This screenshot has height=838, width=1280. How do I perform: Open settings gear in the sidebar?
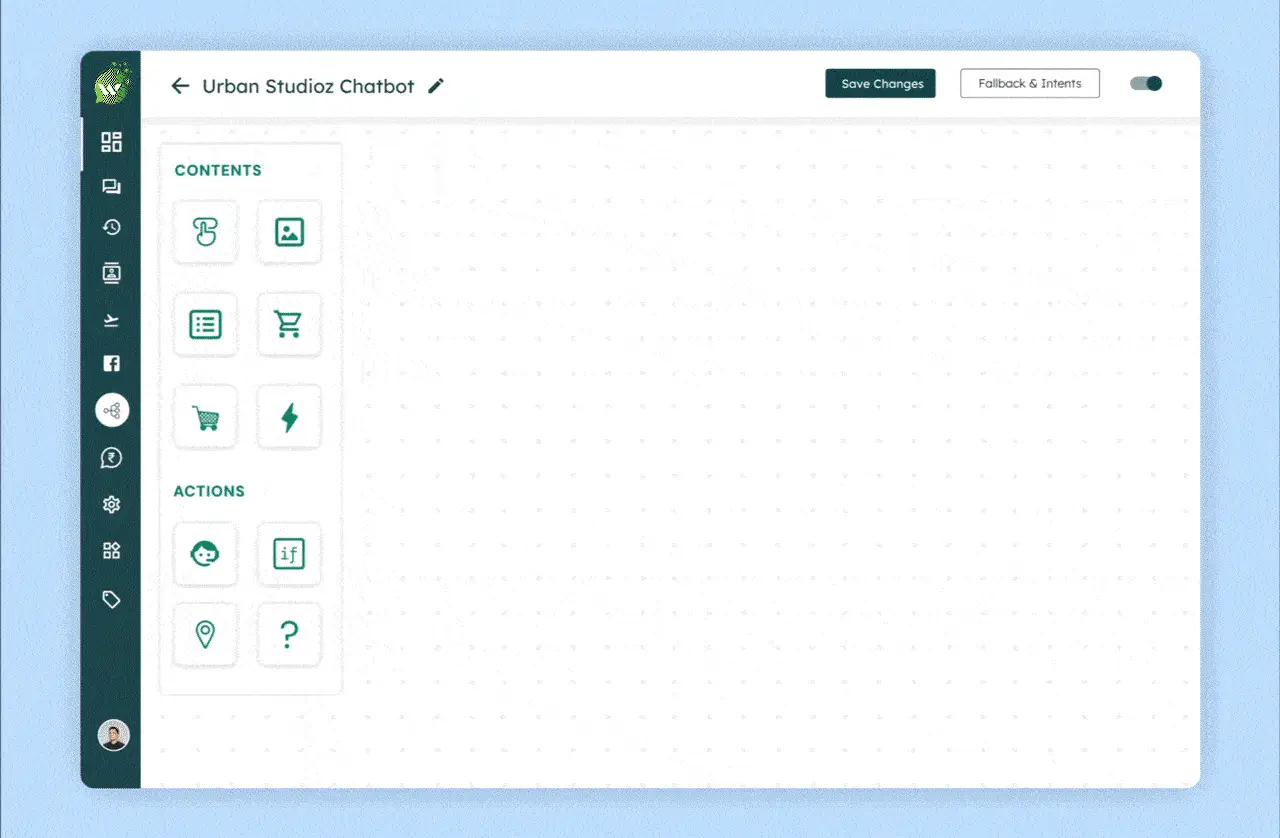click(x=111, y=505)
